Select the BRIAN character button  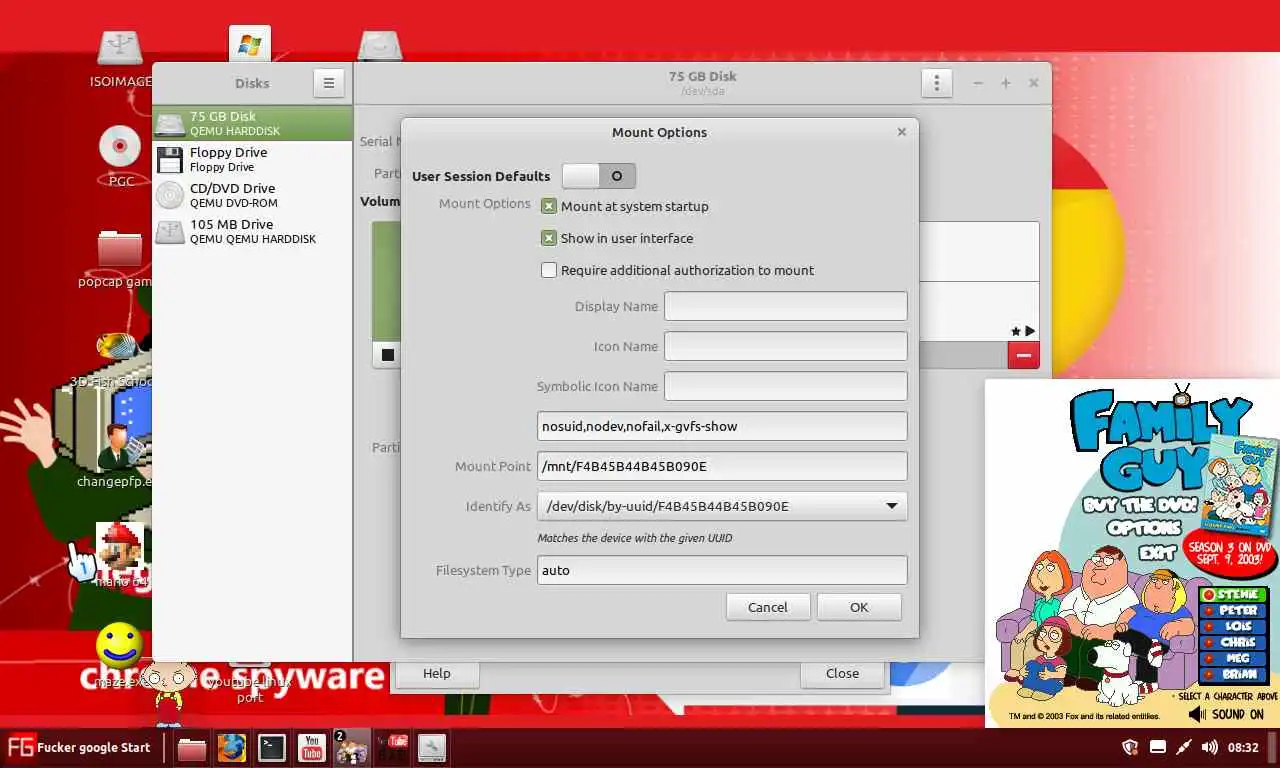pyautogui.click(x=1235, y=675)
